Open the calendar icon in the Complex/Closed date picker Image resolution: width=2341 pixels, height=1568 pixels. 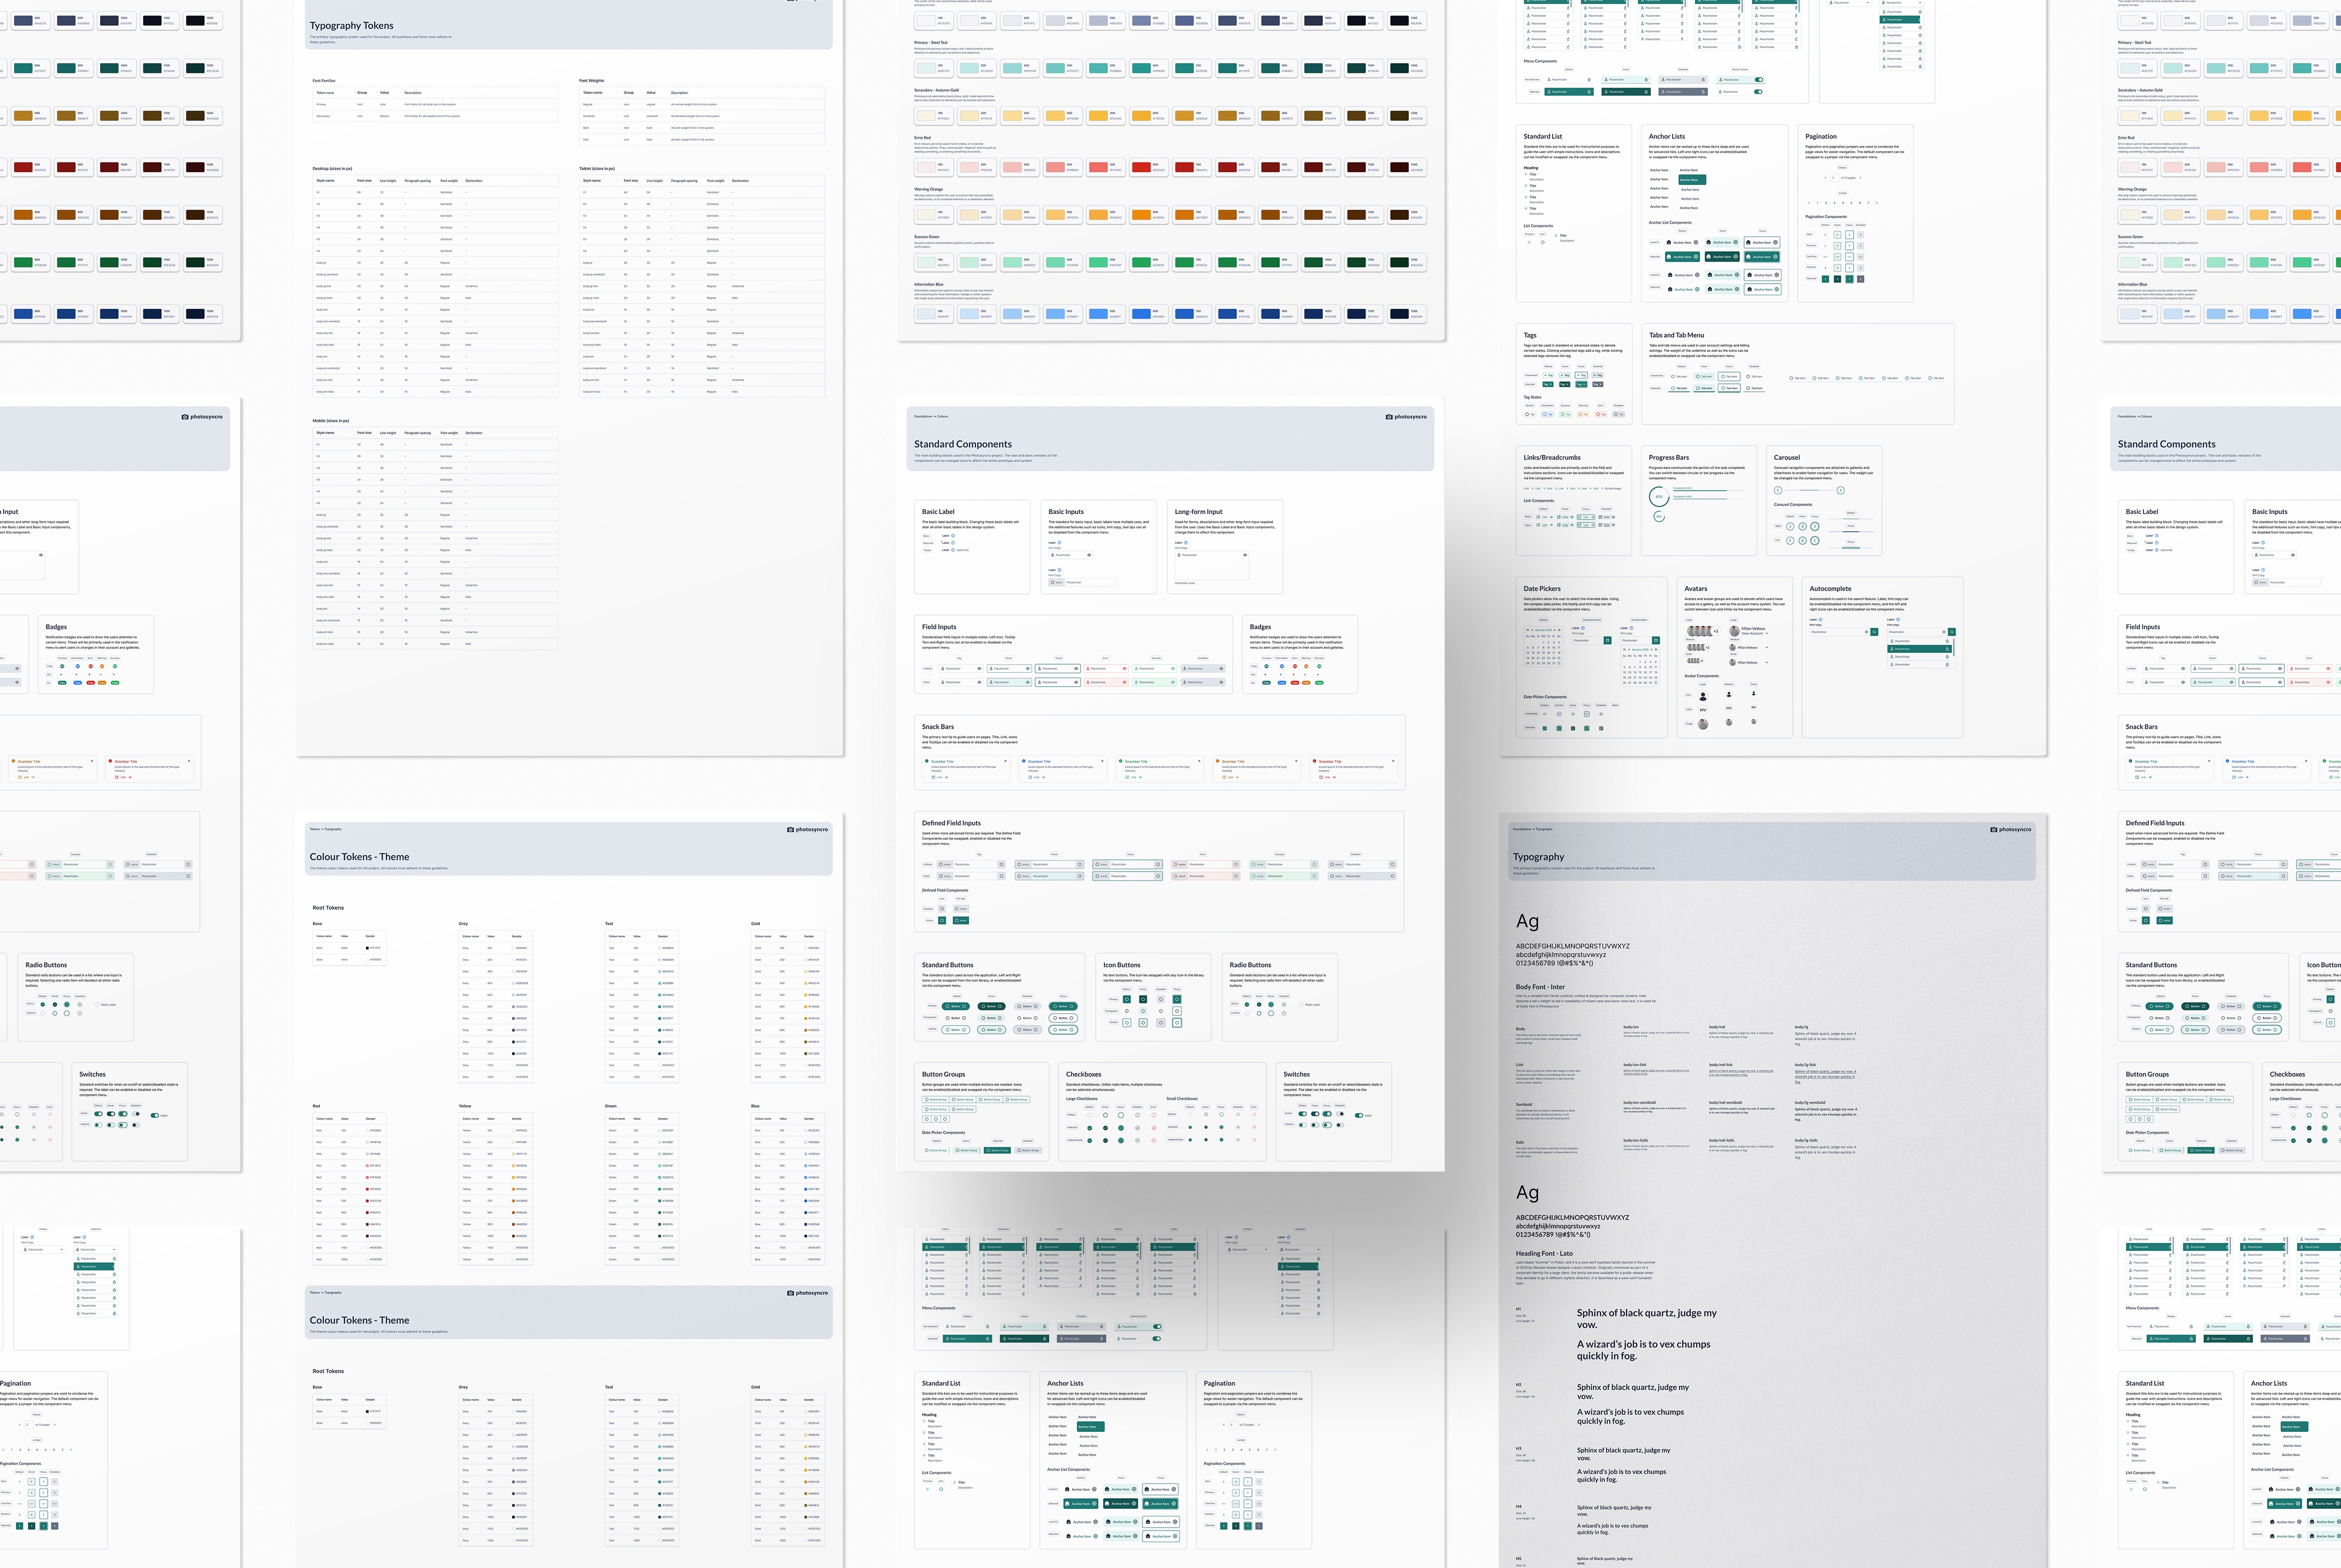(x=1607, y=641)
